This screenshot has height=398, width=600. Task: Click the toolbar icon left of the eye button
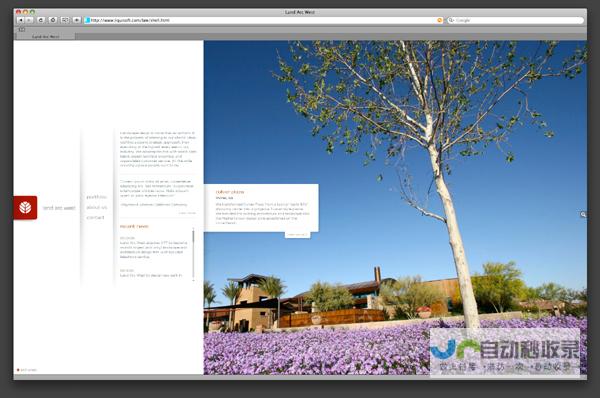65,20
